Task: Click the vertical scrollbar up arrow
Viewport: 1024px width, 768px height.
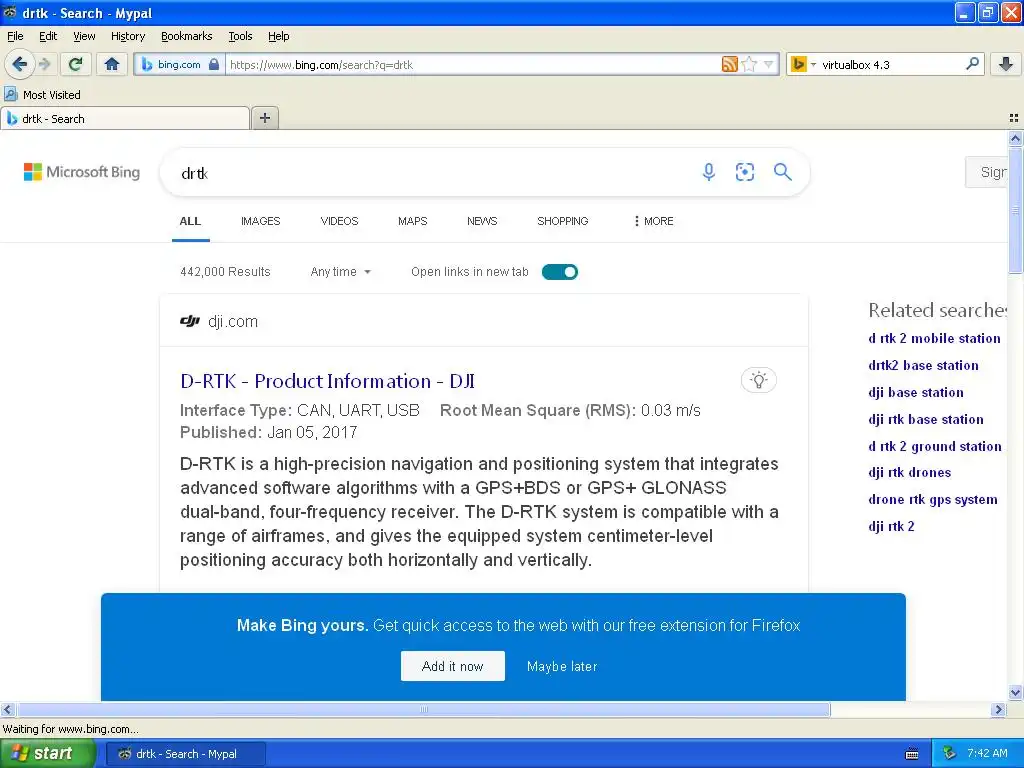Action: click(1015, 138)
